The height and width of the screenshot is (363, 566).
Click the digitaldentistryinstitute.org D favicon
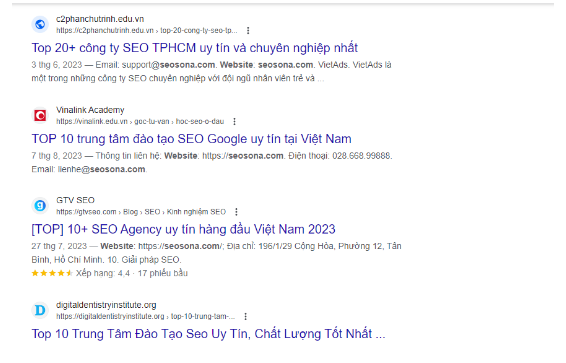40,310
